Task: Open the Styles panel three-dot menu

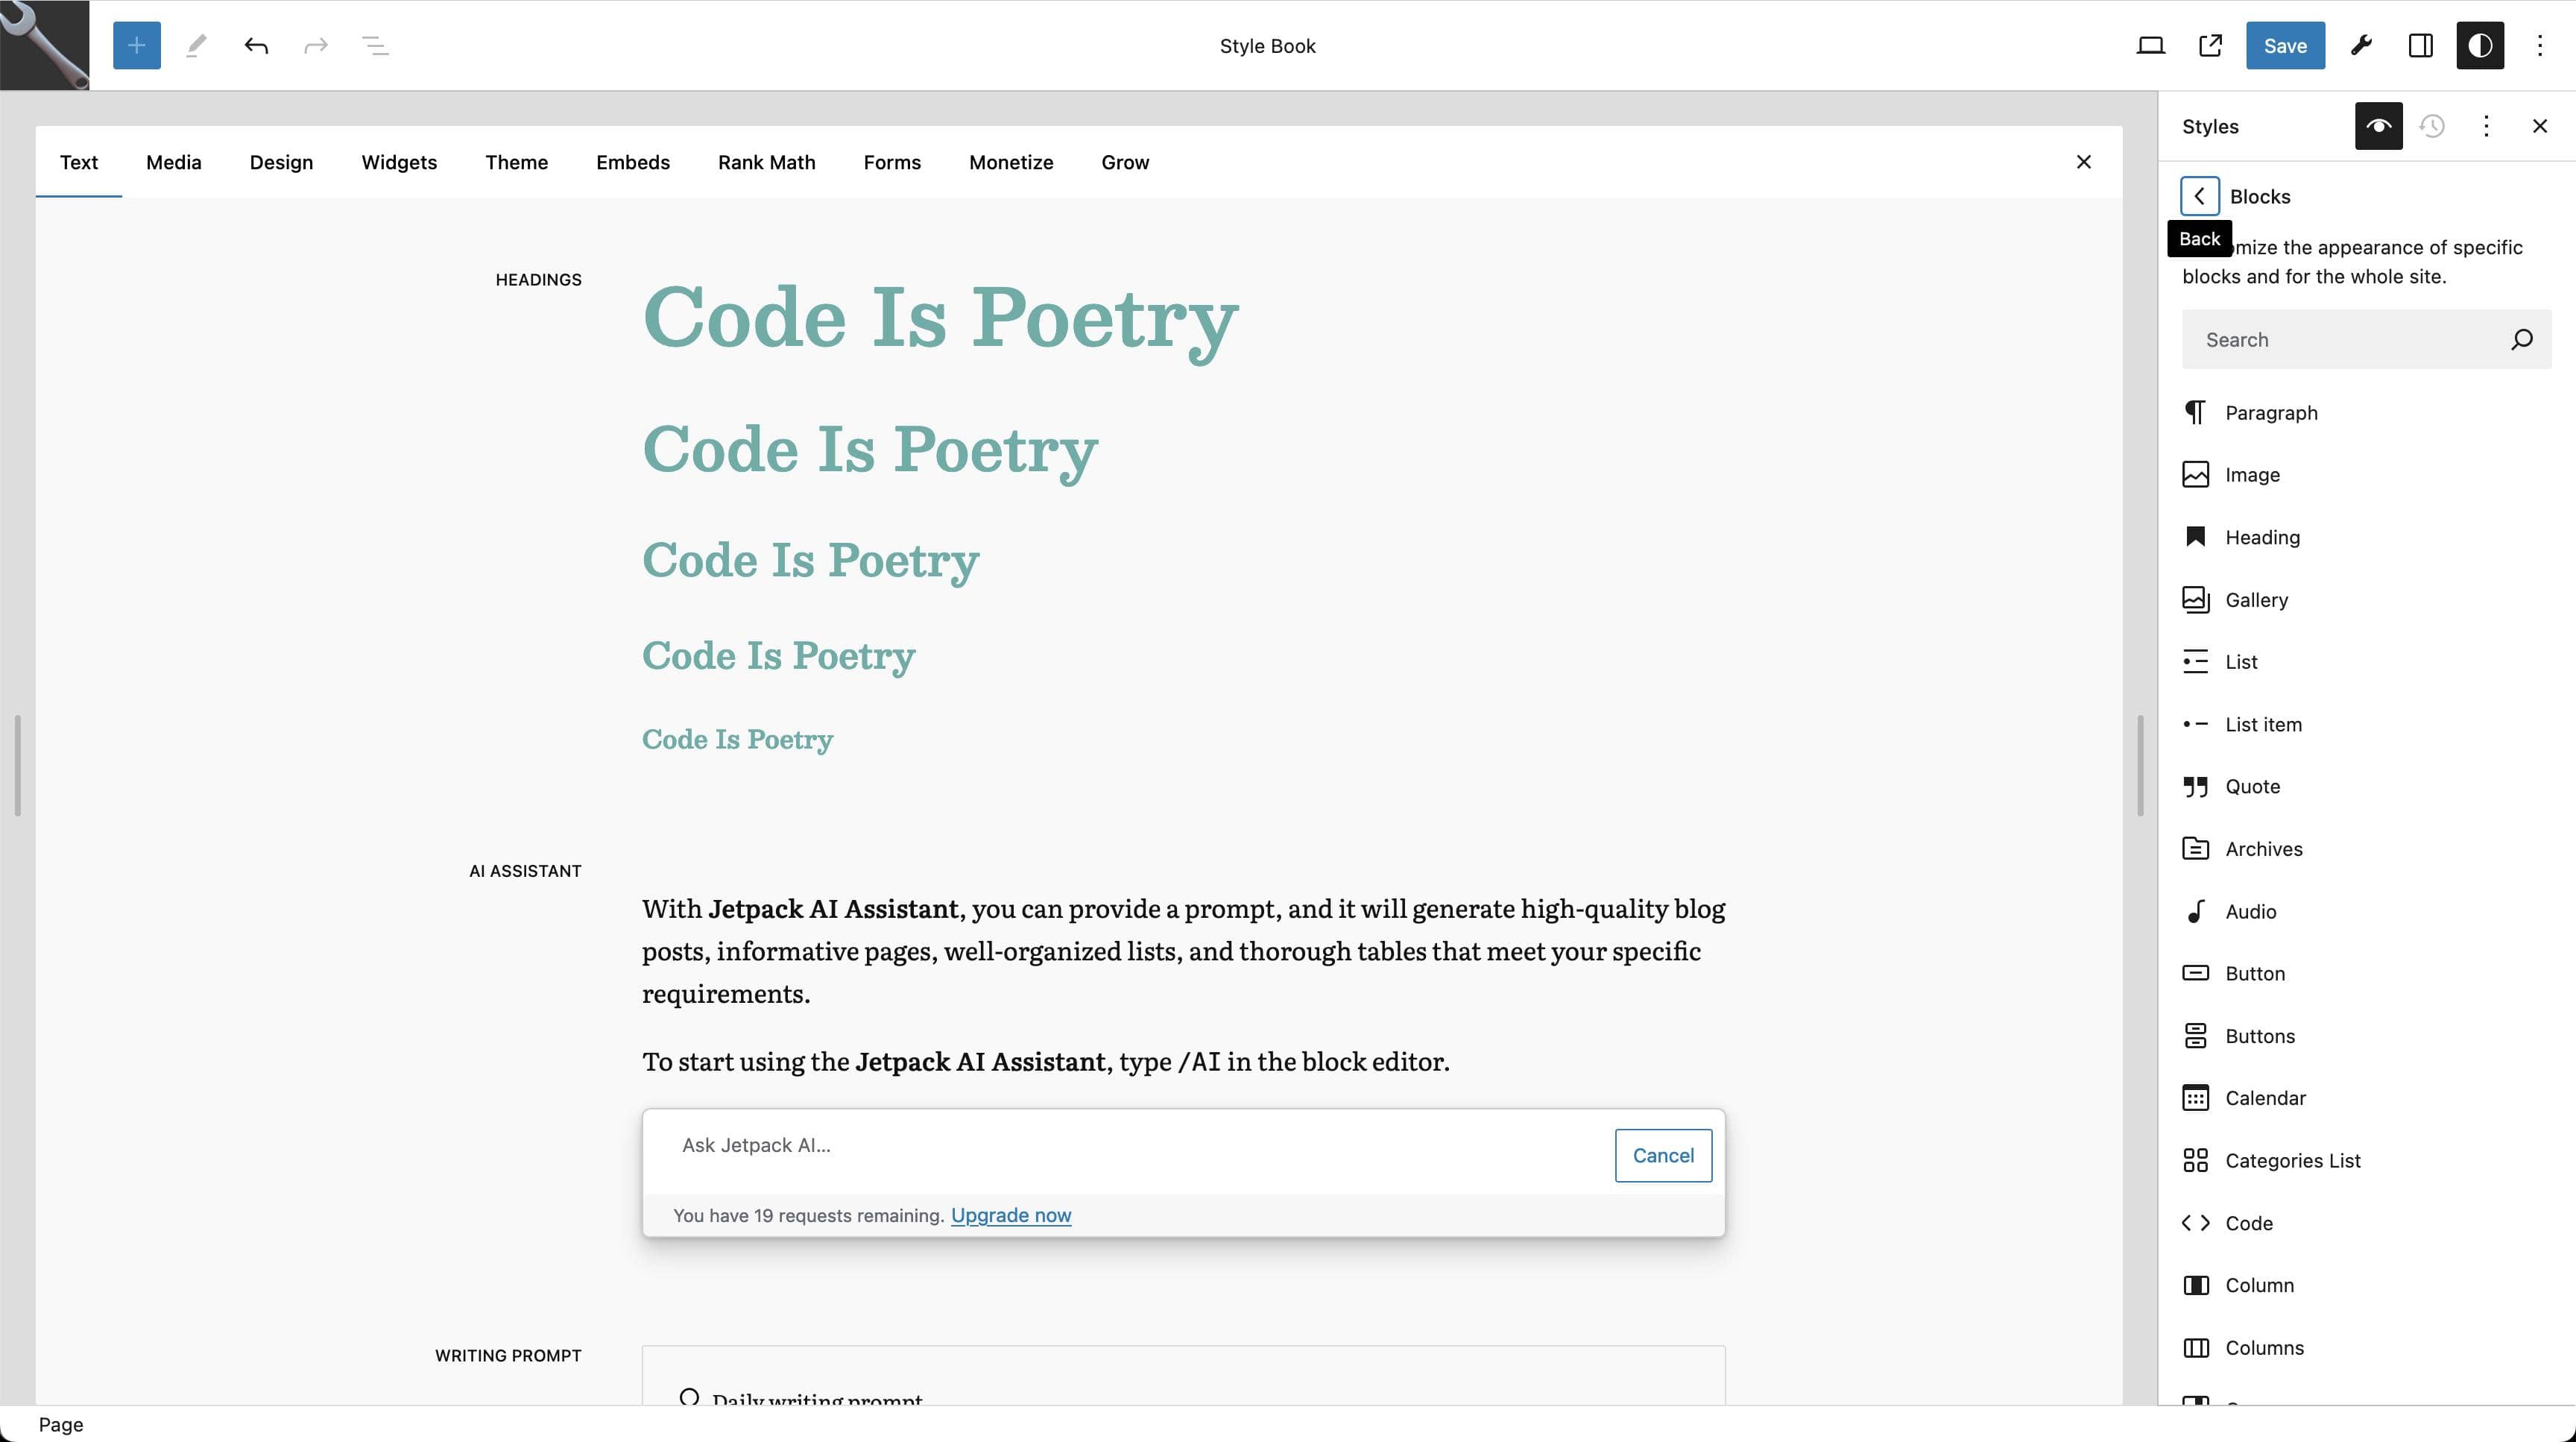Action: (x=2486, y=126)
